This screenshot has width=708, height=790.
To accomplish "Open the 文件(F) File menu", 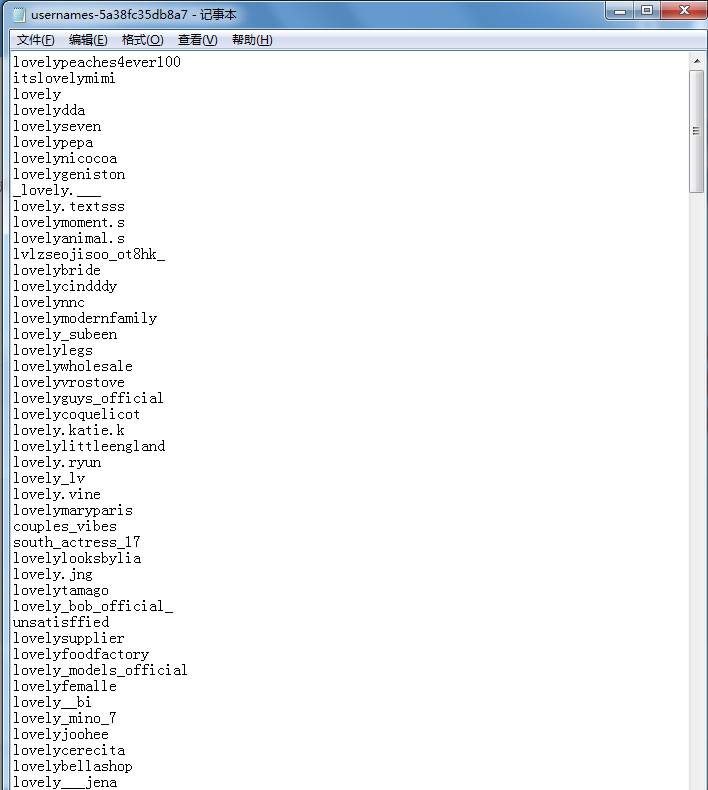I will (x=35, y=40).
